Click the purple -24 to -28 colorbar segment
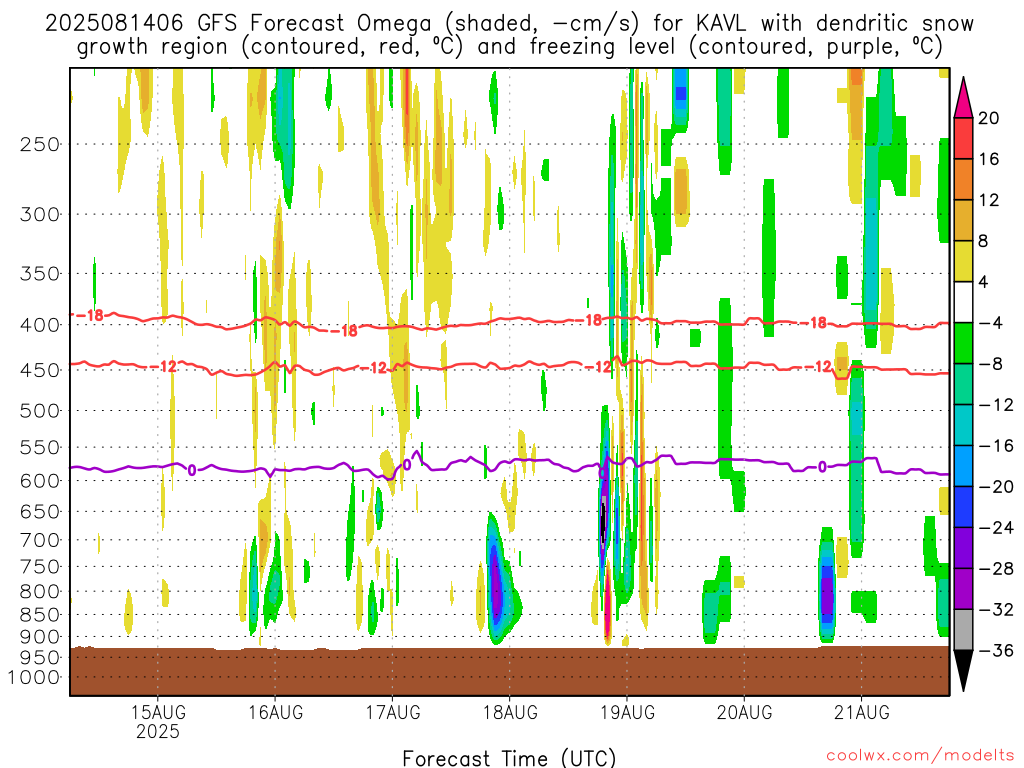Screen dimensions: 1024x768 click(963, 549)
